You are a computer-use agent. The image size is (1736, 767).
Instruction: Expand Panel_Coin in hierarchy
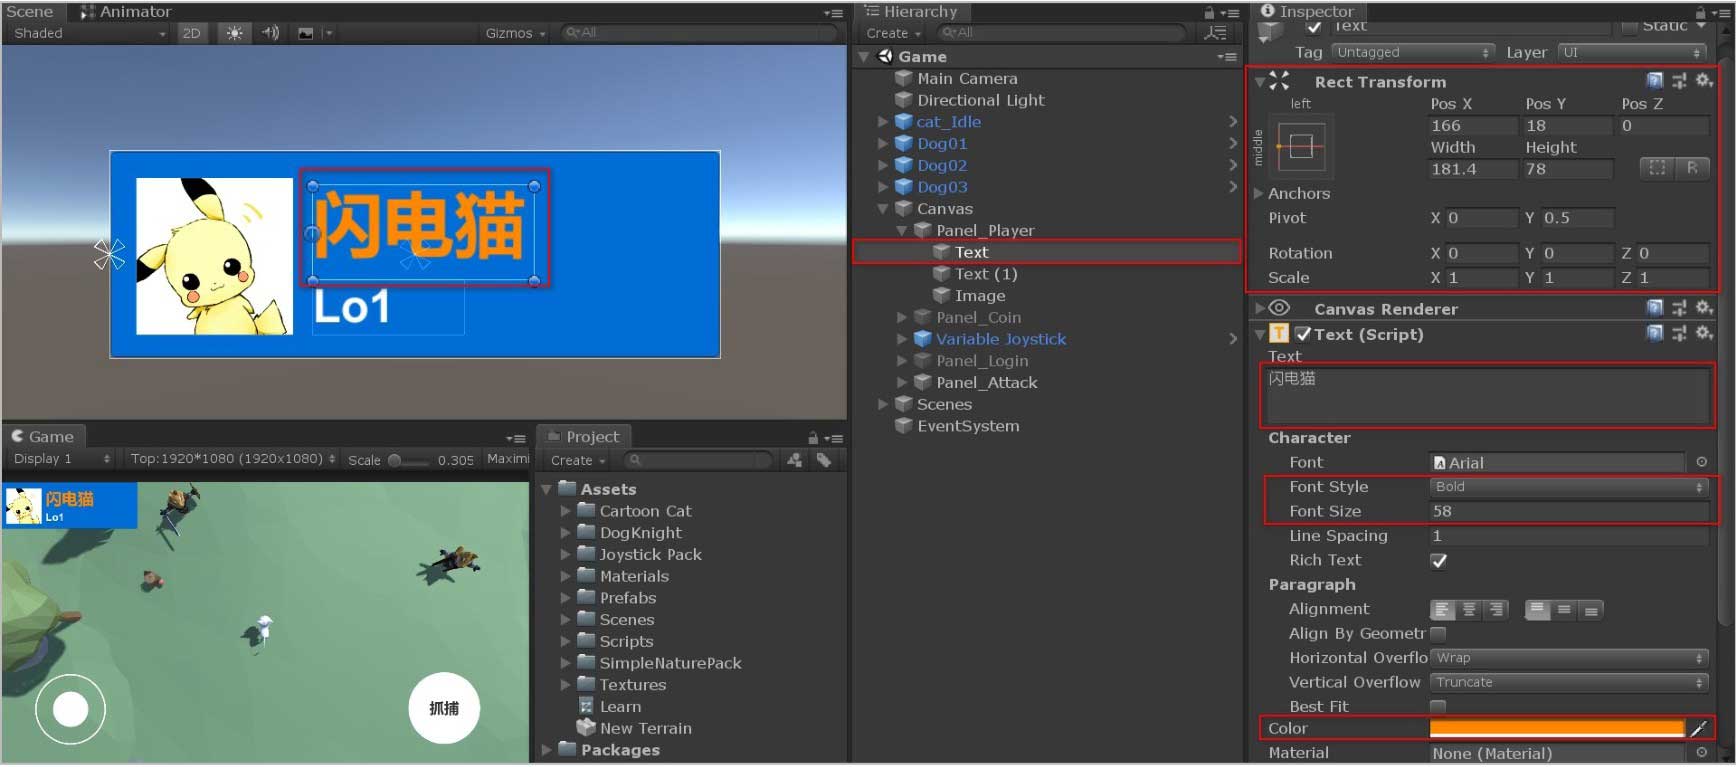point(902,317)
